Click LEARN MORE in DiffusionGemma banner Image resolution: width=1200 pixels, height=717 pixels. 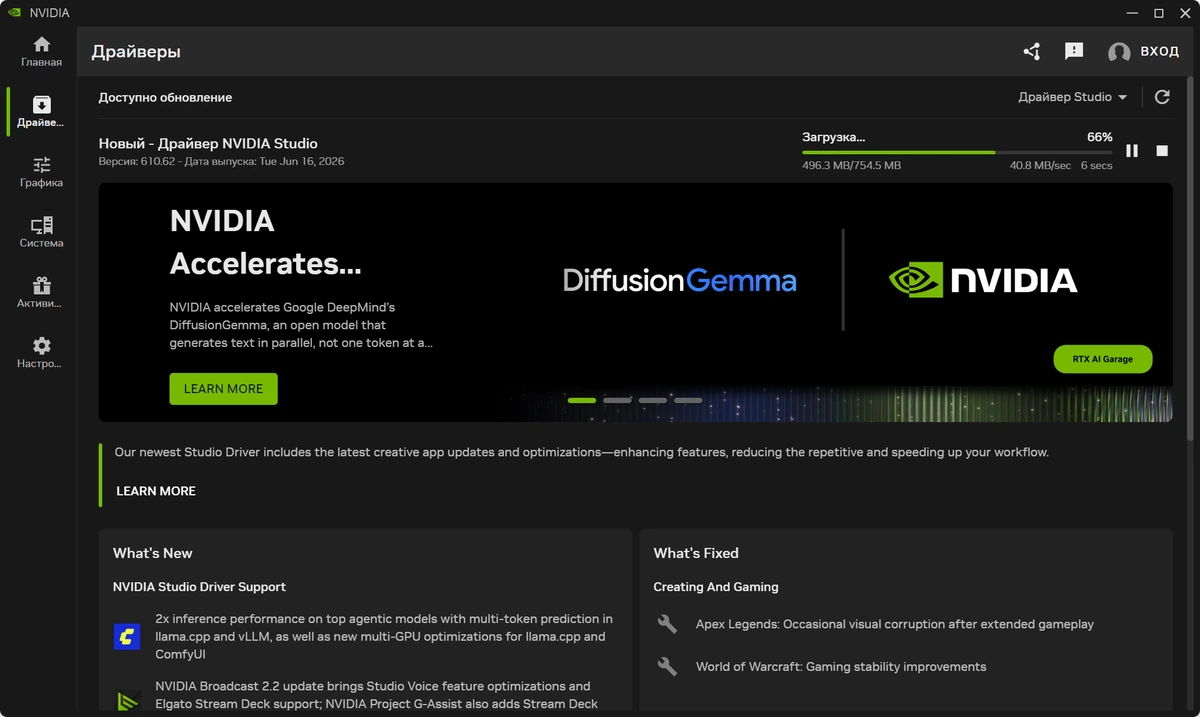tap(223, 389)
